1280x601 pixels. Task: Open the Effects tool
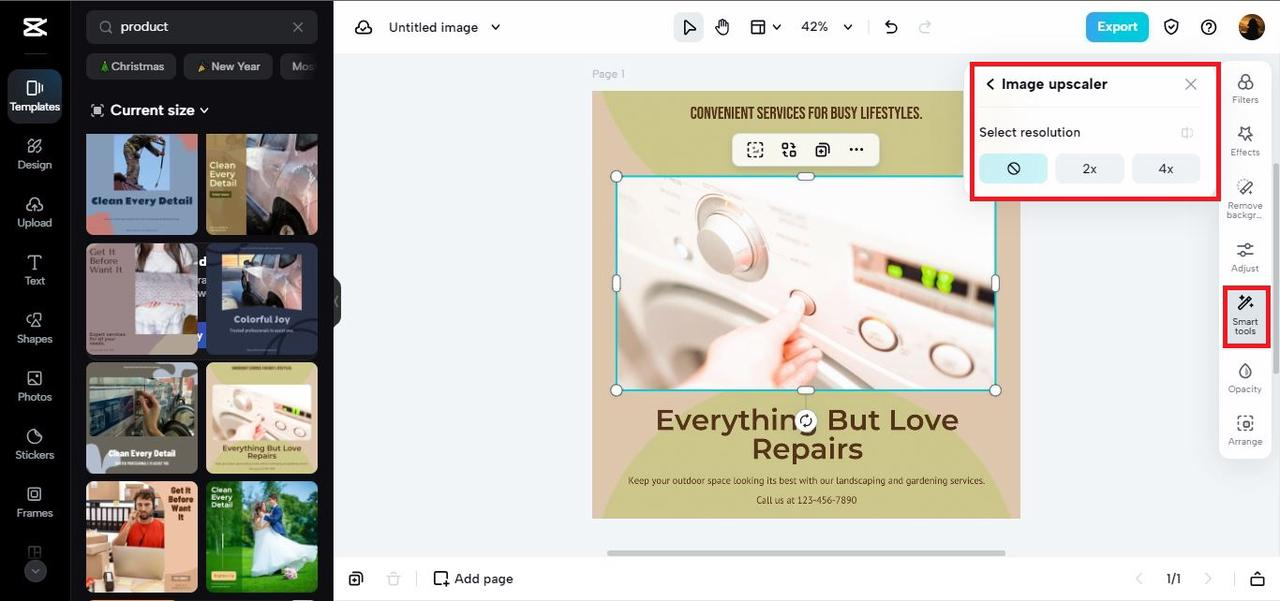tap(1245, 141)
